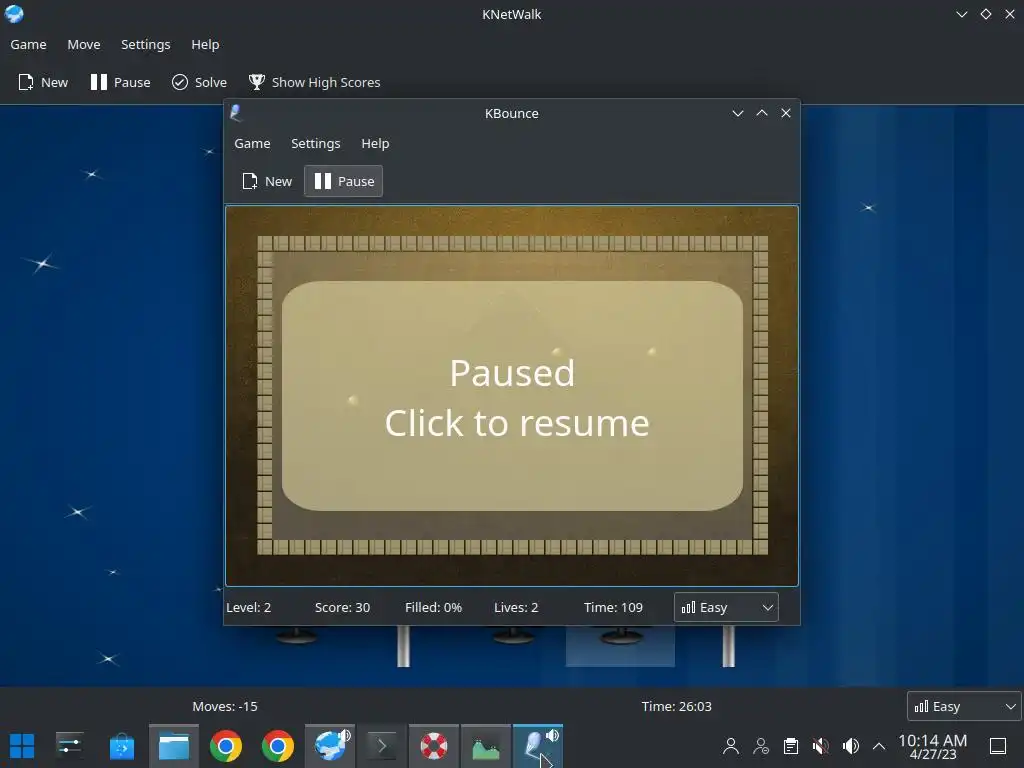Click the KBounce Level: 2 status text
The width and height of the screenshot is (1024, 768).
tap(248, 607)
